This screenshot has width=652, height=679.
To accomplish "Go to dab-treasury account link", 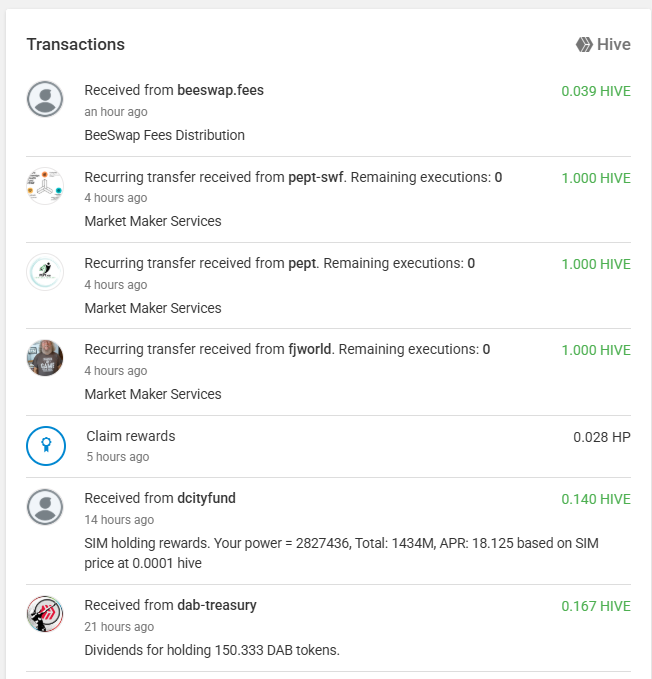I will click(217, 605).
